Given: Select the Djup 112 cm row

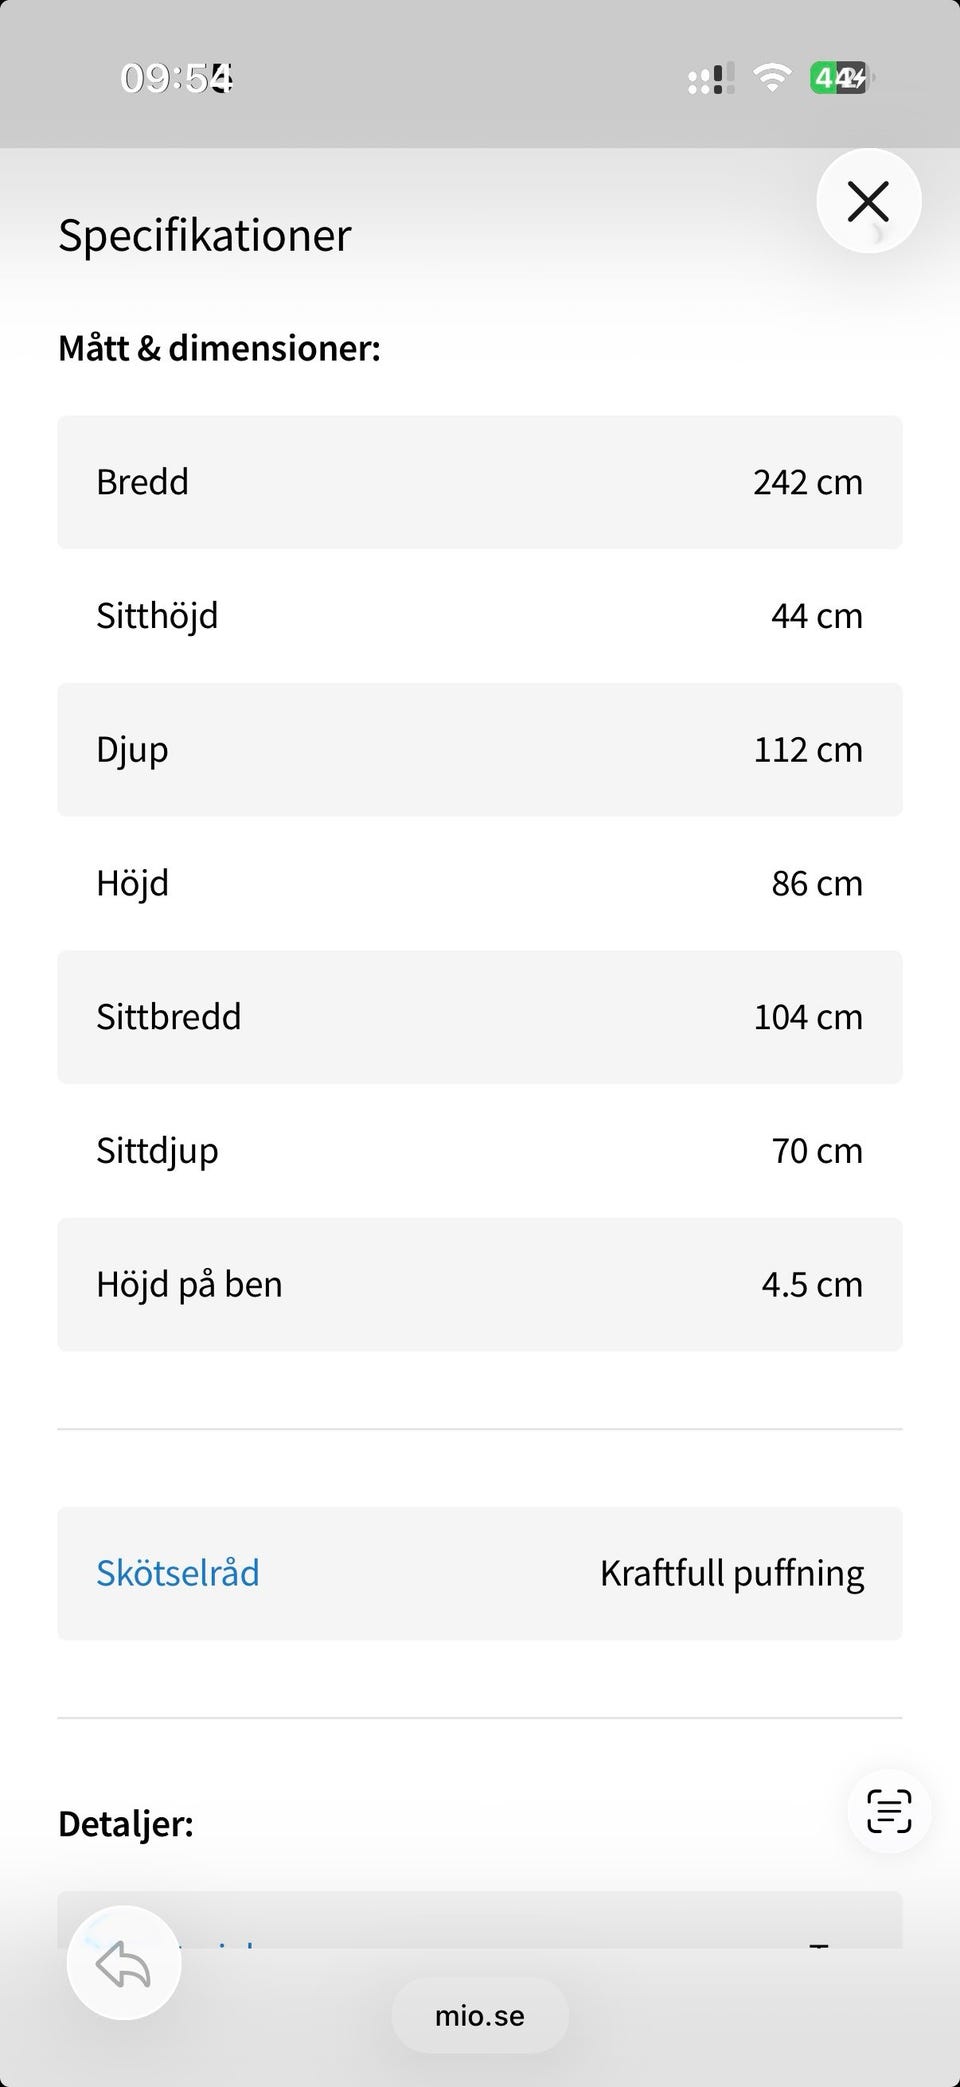Looking at the screenshot, I should [x=480, y=750].
